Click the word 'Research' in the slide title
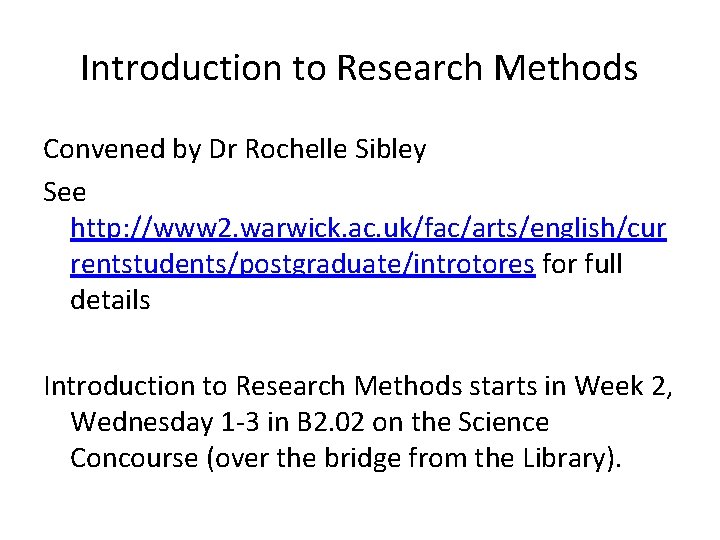This screenshot has height=540, width=720. pyautogui.click(x=410, y=68)
